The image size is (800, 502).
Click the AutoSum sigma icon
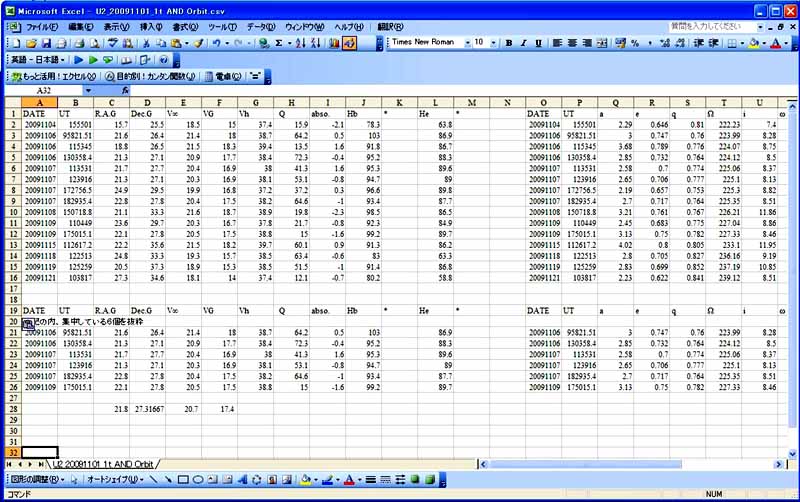click(x=277, y=43)
